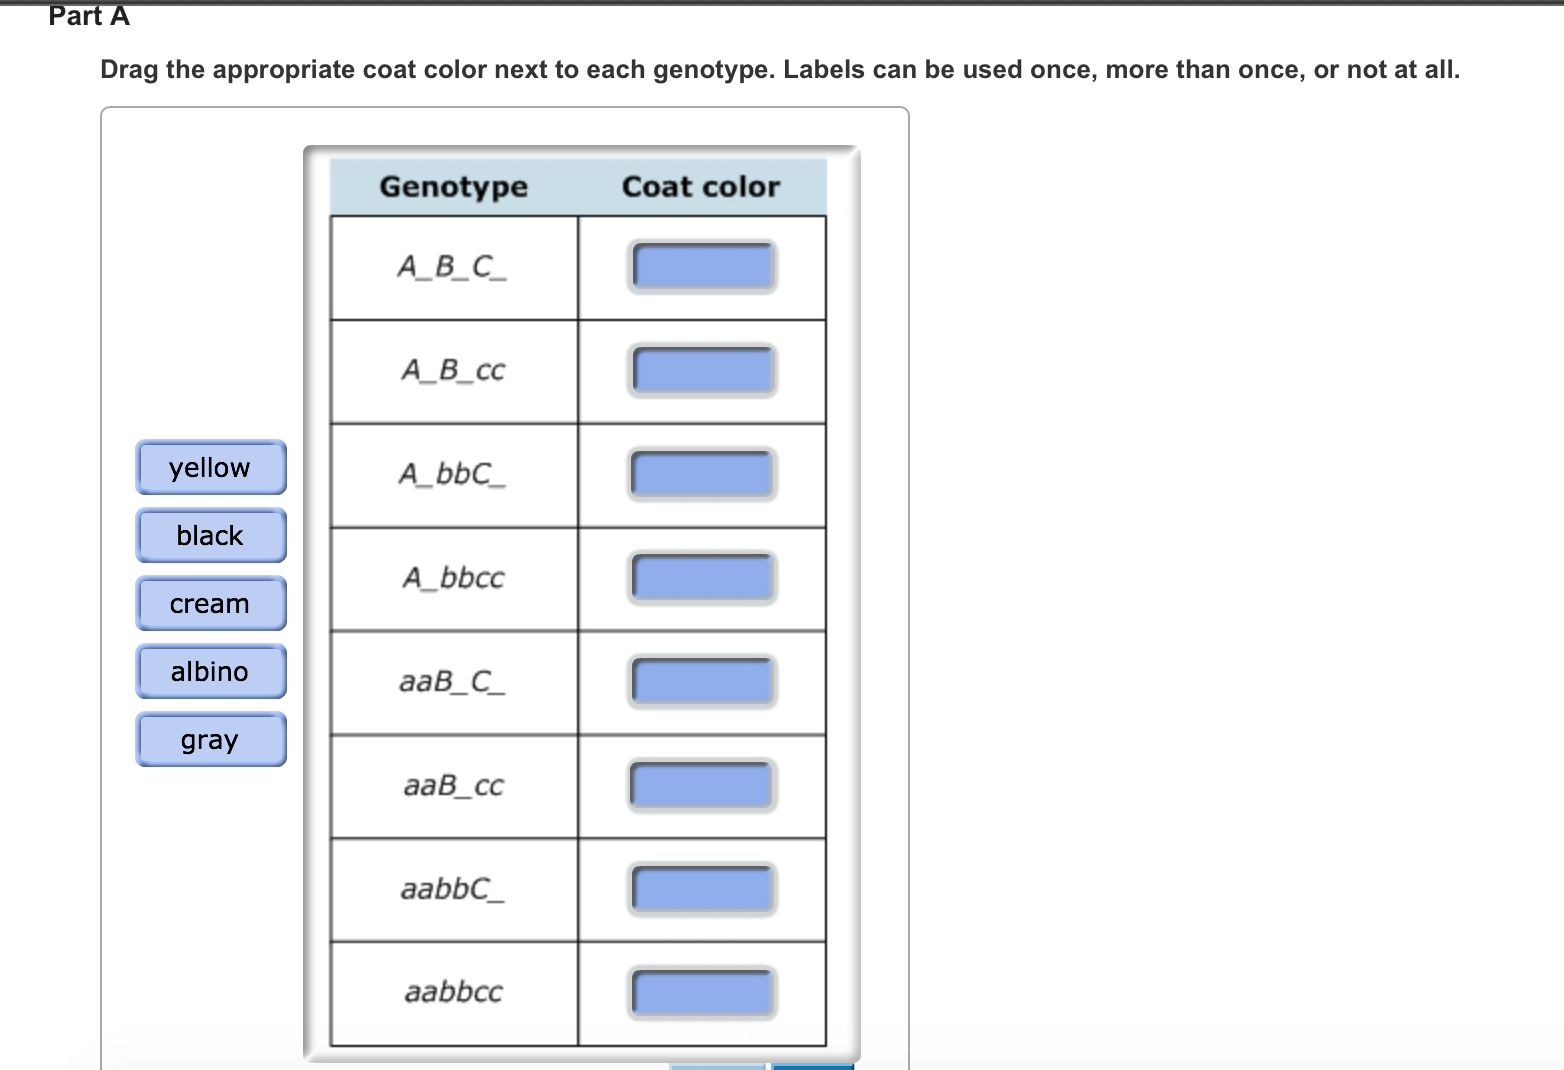Click the drop target beside genotype A_bbcc
This screenshot has width=1564, height=1070.
(x=703, y=577)
